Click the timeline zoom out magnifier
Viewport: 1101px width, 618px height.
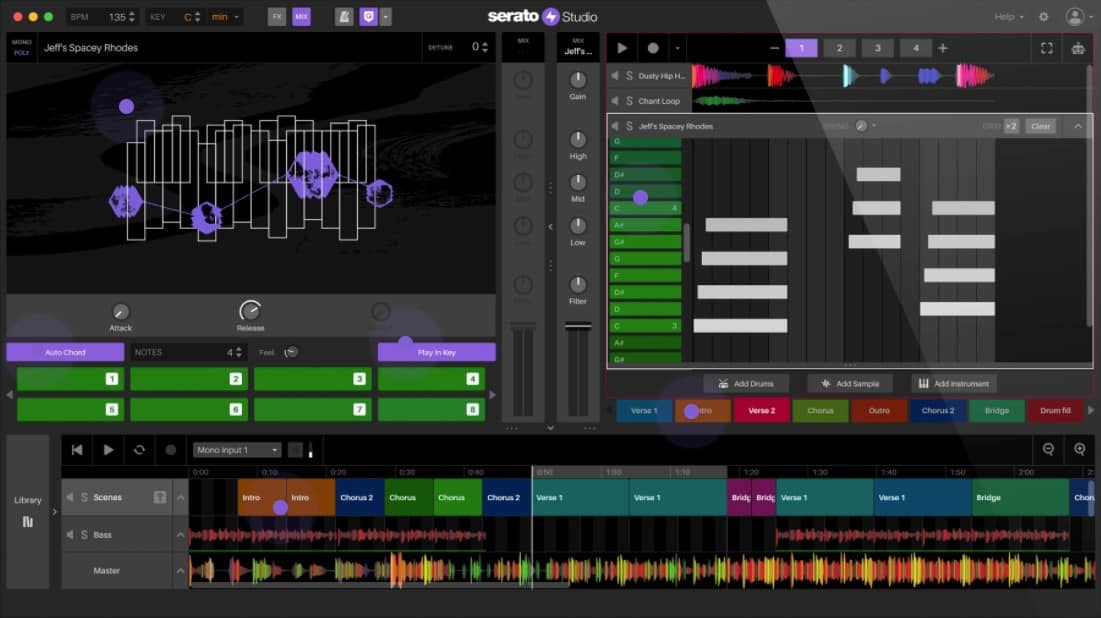[1048, 450]
